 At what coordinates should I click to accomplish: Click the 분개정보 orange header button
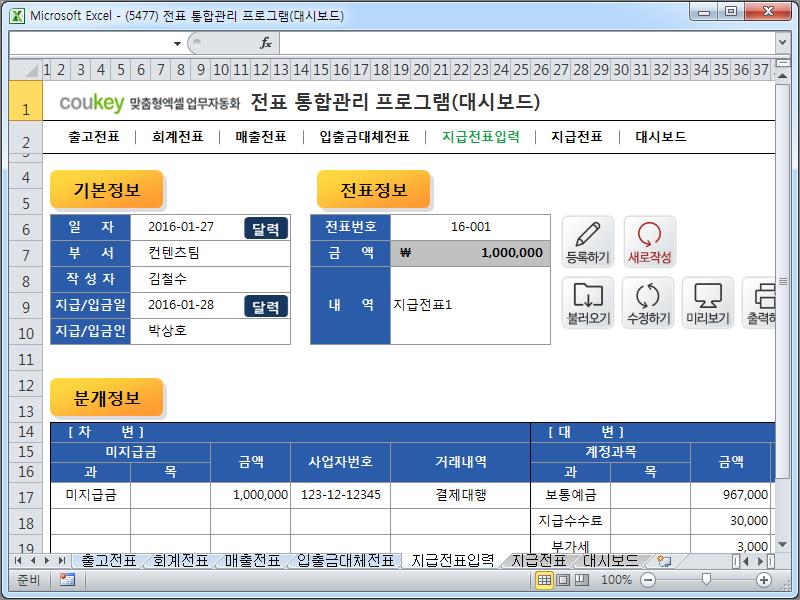point(107,397)
